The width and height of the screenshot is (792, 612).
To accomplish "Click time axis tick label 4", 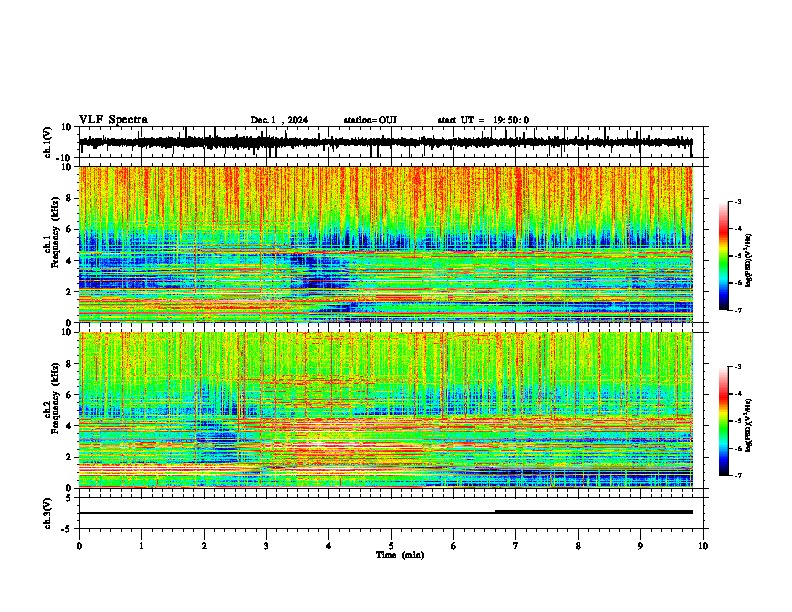I will pyautogui.click(x=329, y=546).
